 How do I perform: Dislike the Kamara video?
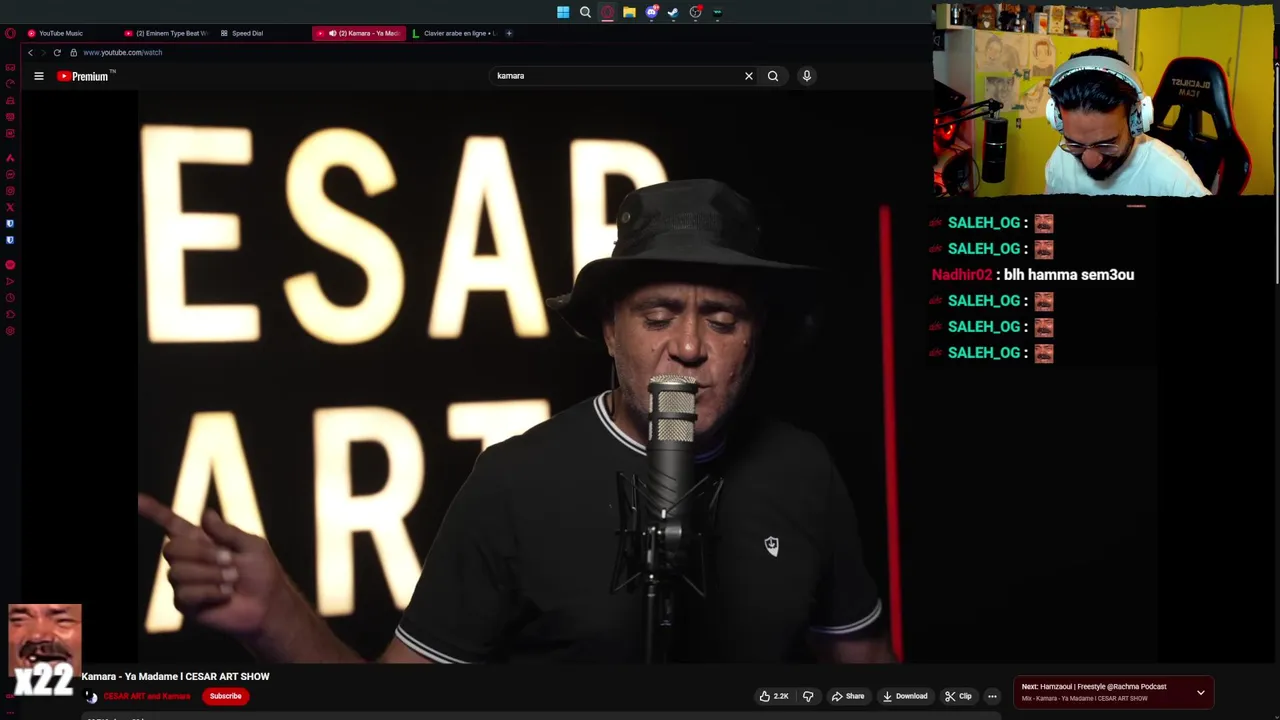808,696
